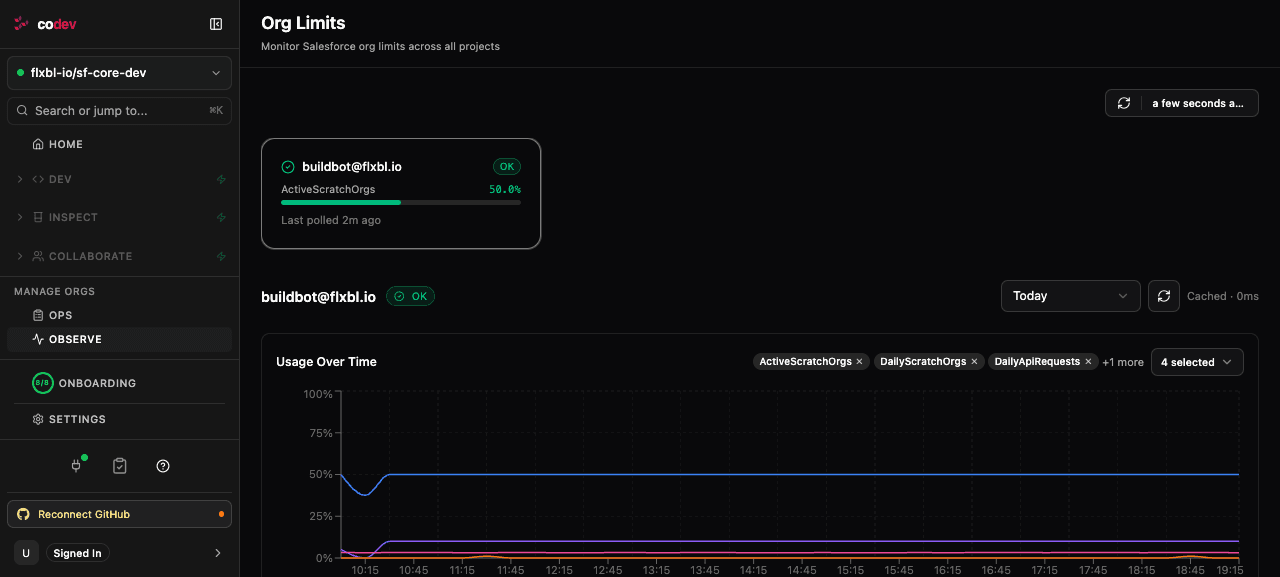The image size is (1280, 577).
Task: Click the OK badge on org card
Action: point(507,167)
